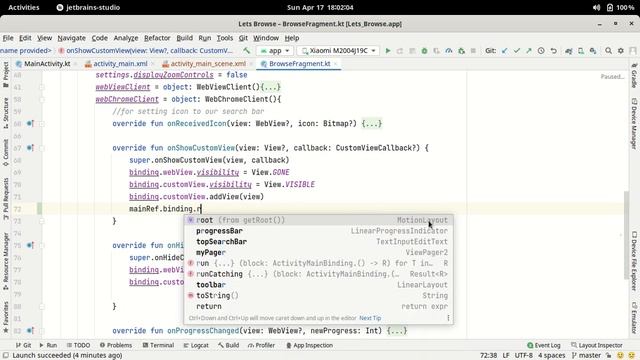
Task: Open the Pull Requests tool window
Action: point(6,198)
